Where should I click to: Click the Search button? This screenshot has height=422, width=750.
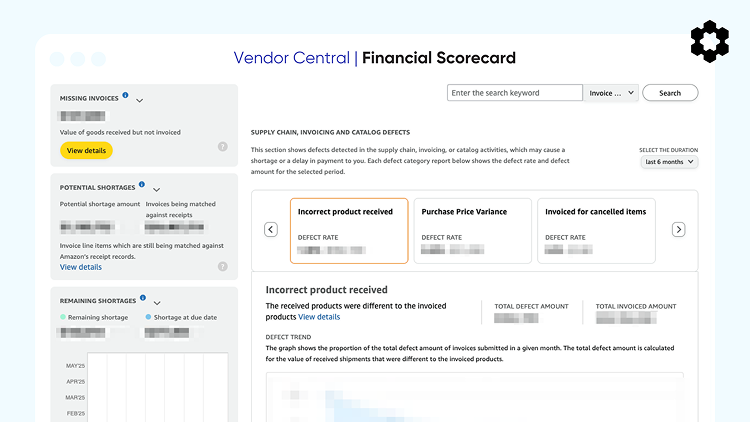(x=670, y=93)
